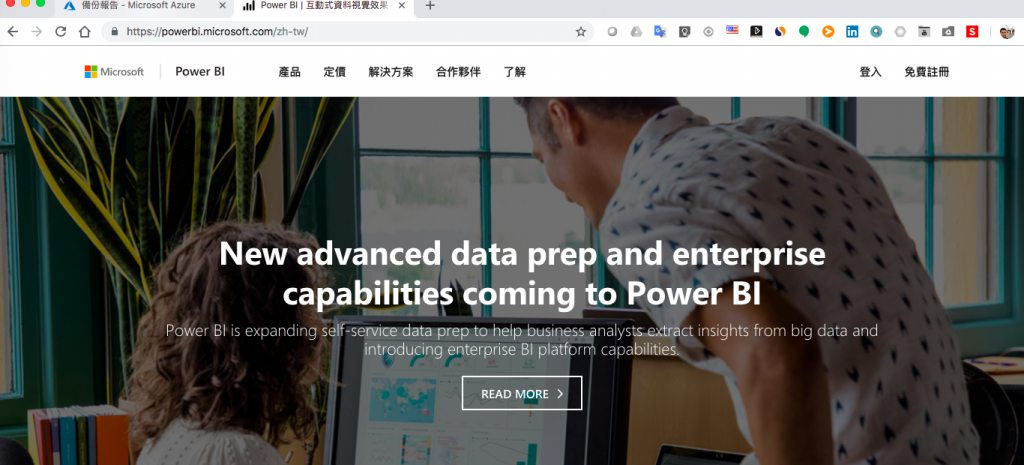Click the READ MORE button
The image size is (1024, 465).
[522, 393]
